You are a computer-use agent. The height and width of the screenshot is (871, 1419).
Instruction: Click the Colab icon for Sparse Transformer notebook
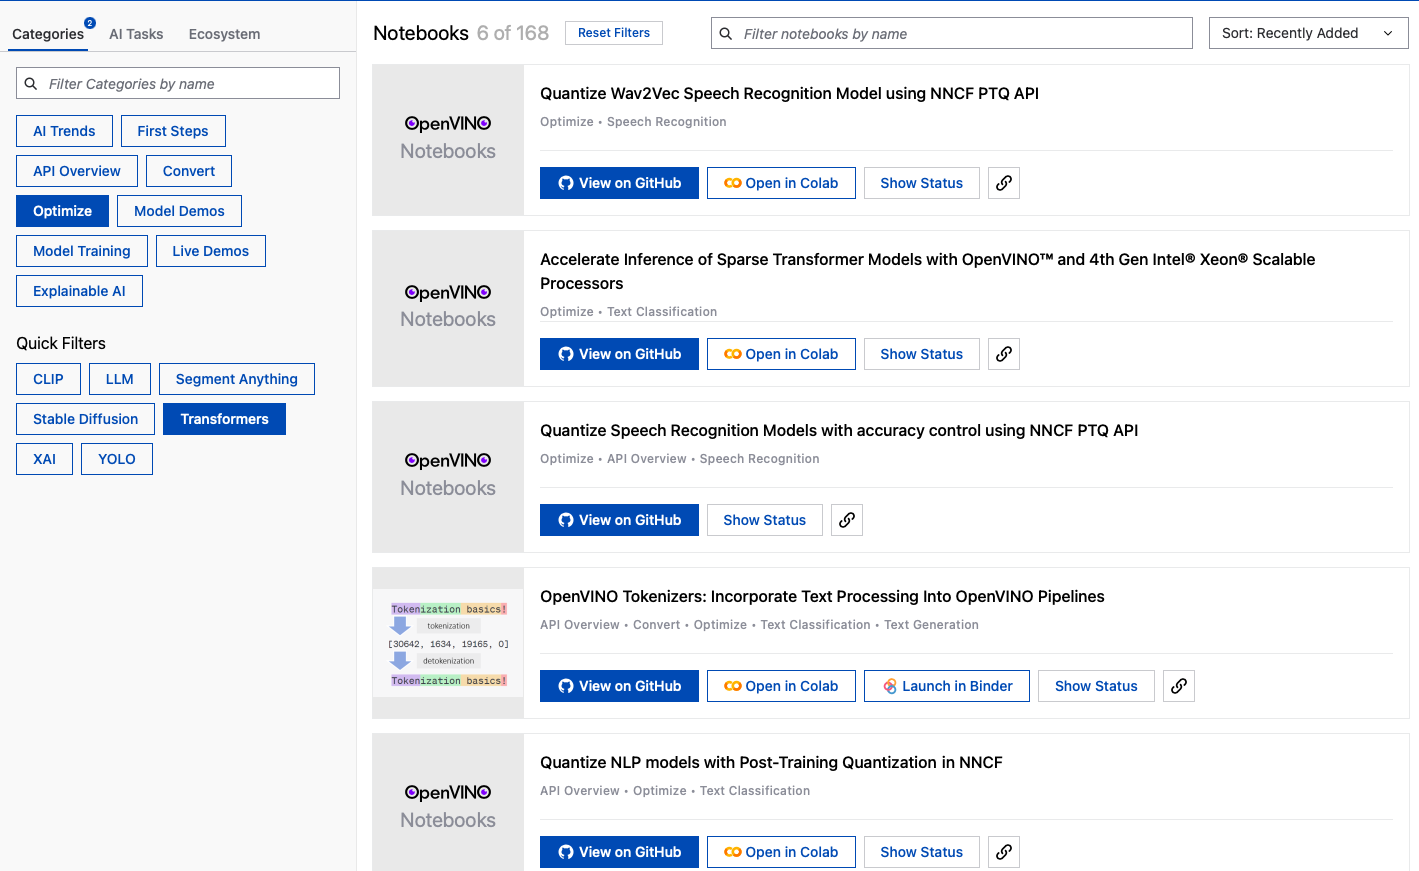[x=732, y=353]
